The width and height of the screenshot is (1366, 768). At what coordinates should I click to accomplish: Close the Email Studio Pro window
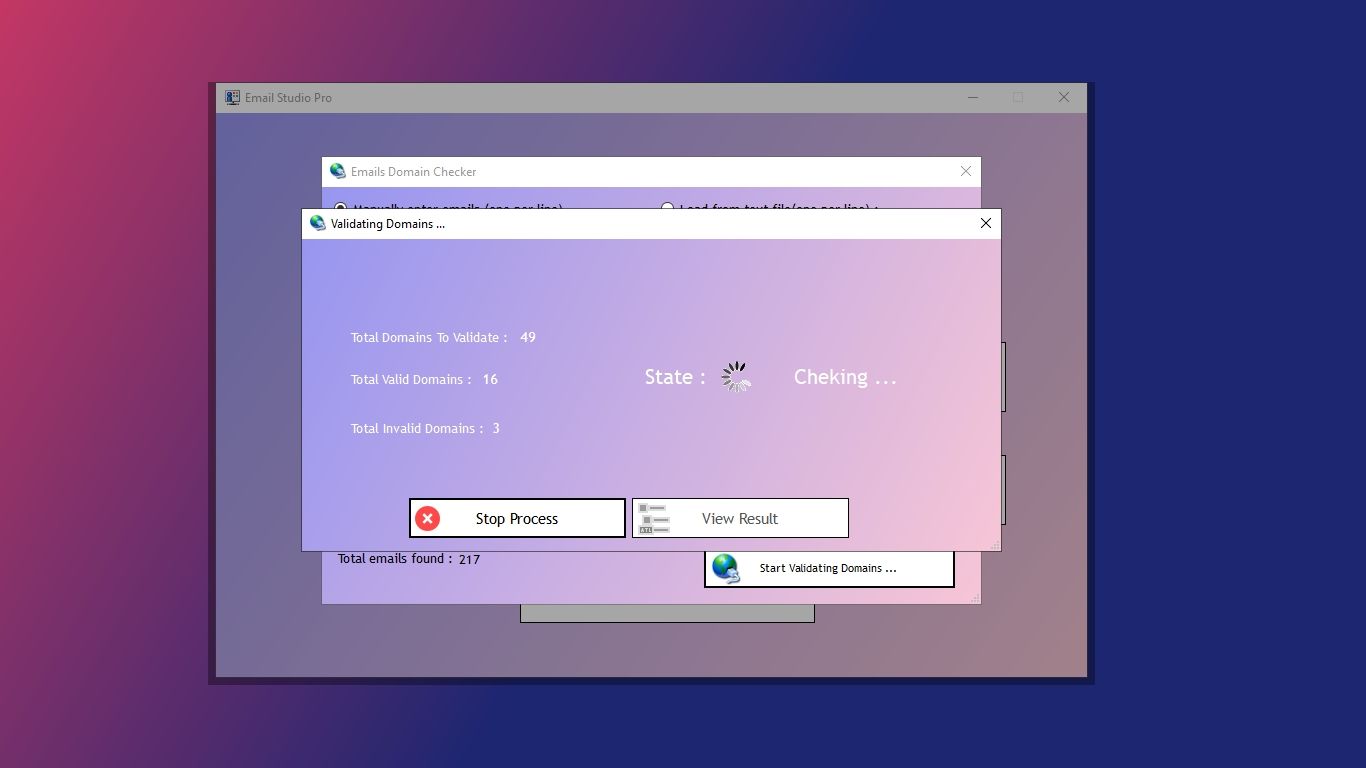click(1064, 97)
